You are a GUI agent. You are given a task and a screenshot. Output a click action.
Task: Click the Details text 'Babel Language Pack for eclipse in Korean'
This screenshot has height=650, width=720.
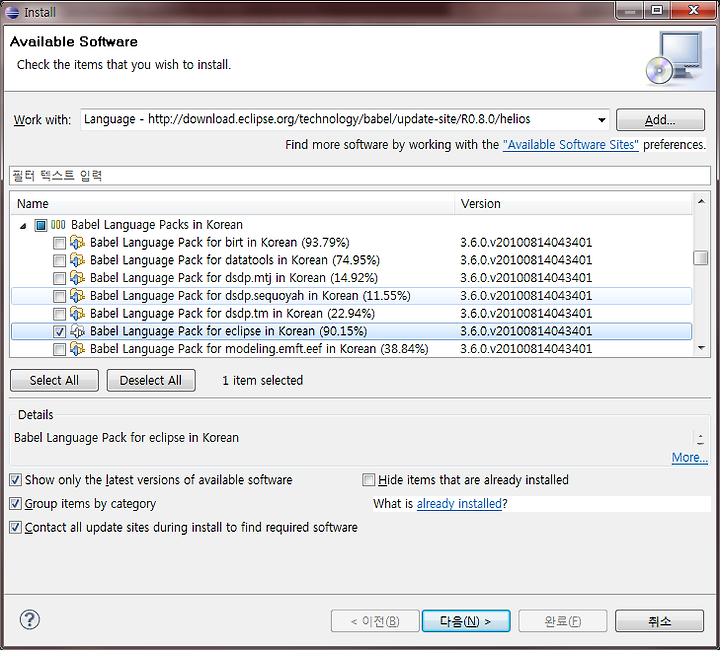point(126,438)
